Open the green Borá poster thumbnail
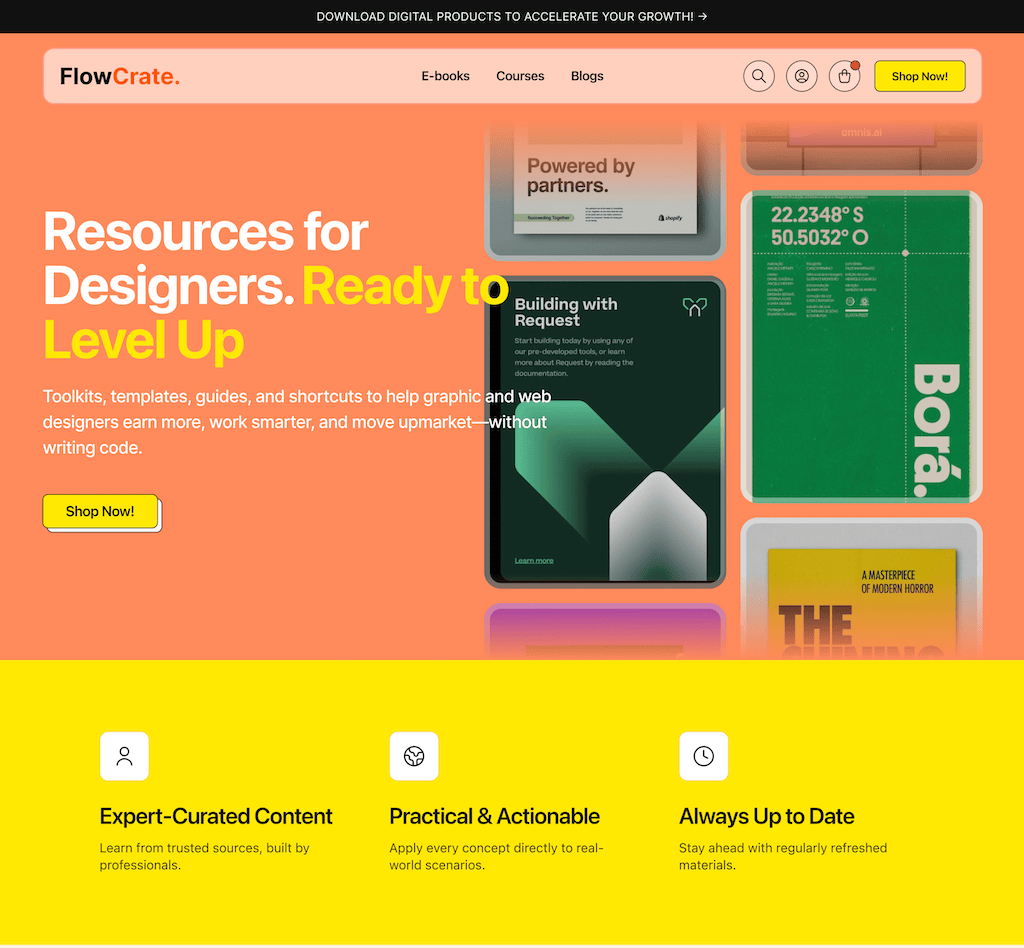This screenshot has width=1024, height=948. [x=861, y=347]
